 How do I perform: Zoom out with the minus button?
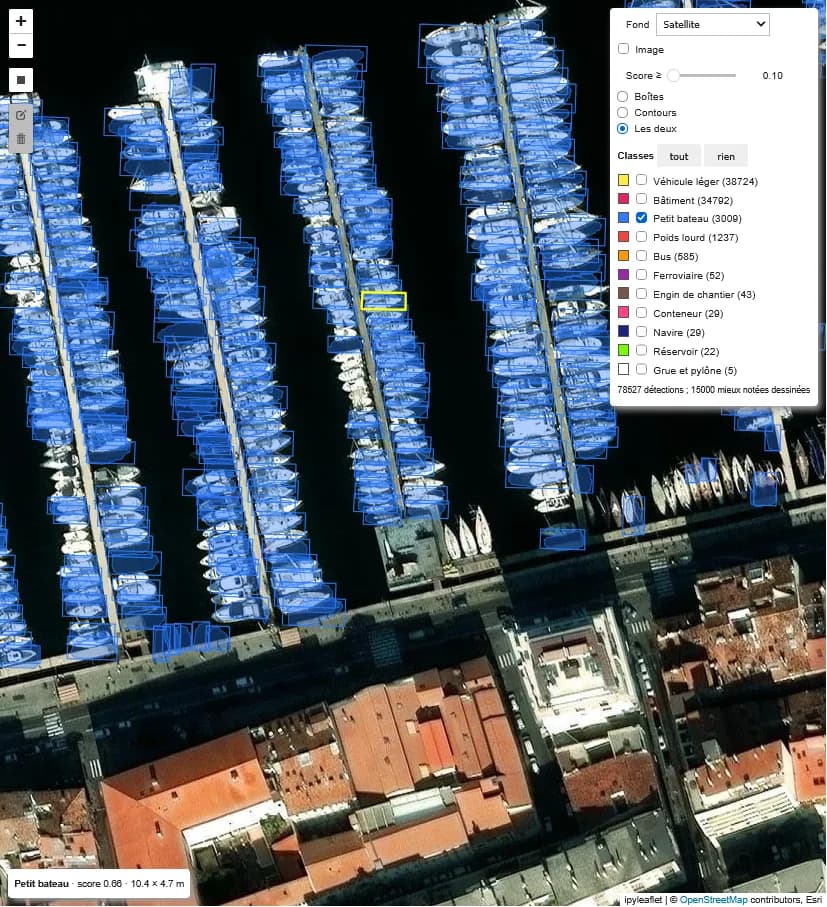(21, 46)
